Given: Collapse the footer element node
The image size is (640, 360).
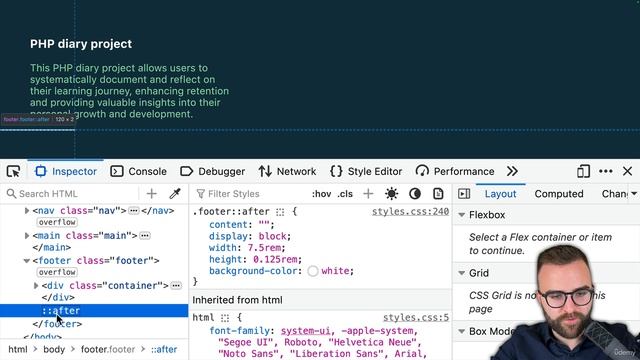Looking at the screenshot, I should tap(27, 260).
